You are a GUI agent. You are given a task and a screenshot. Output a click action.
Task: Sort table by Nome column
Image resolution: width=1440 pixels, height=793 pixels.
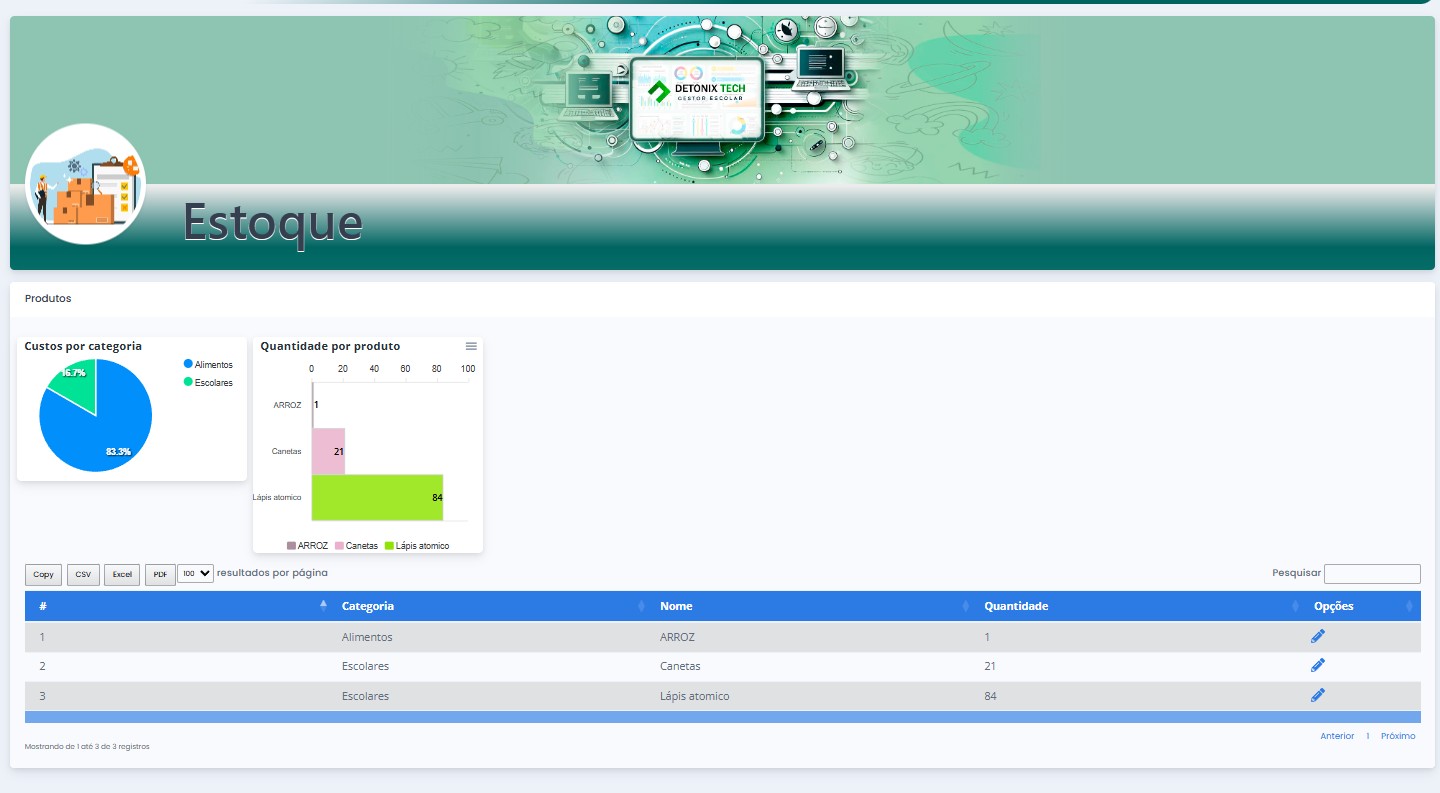[x=814, y=606]
